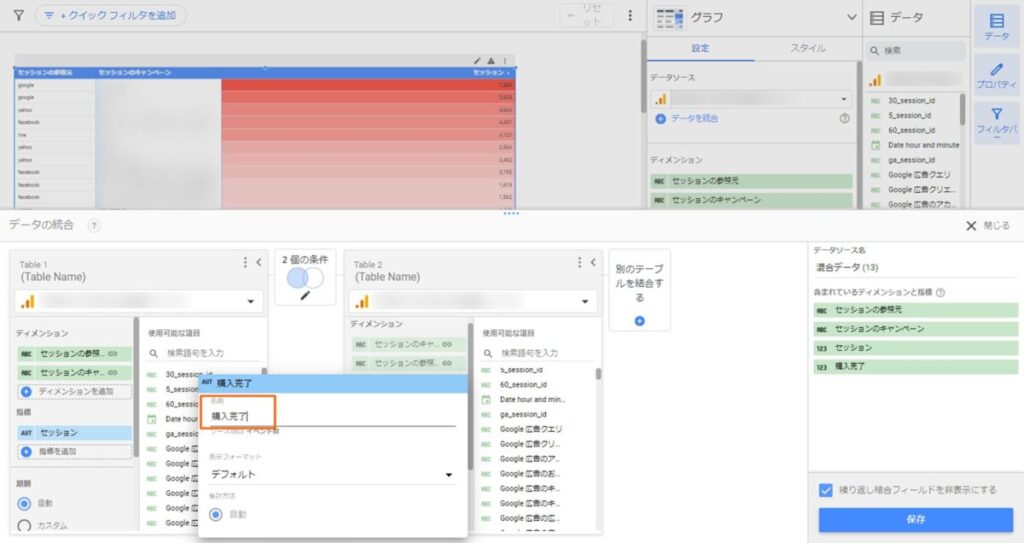Viewport: 1024px width, 543px height.
Task: Open Table 2 three-dot options menu
Action: 578,262
